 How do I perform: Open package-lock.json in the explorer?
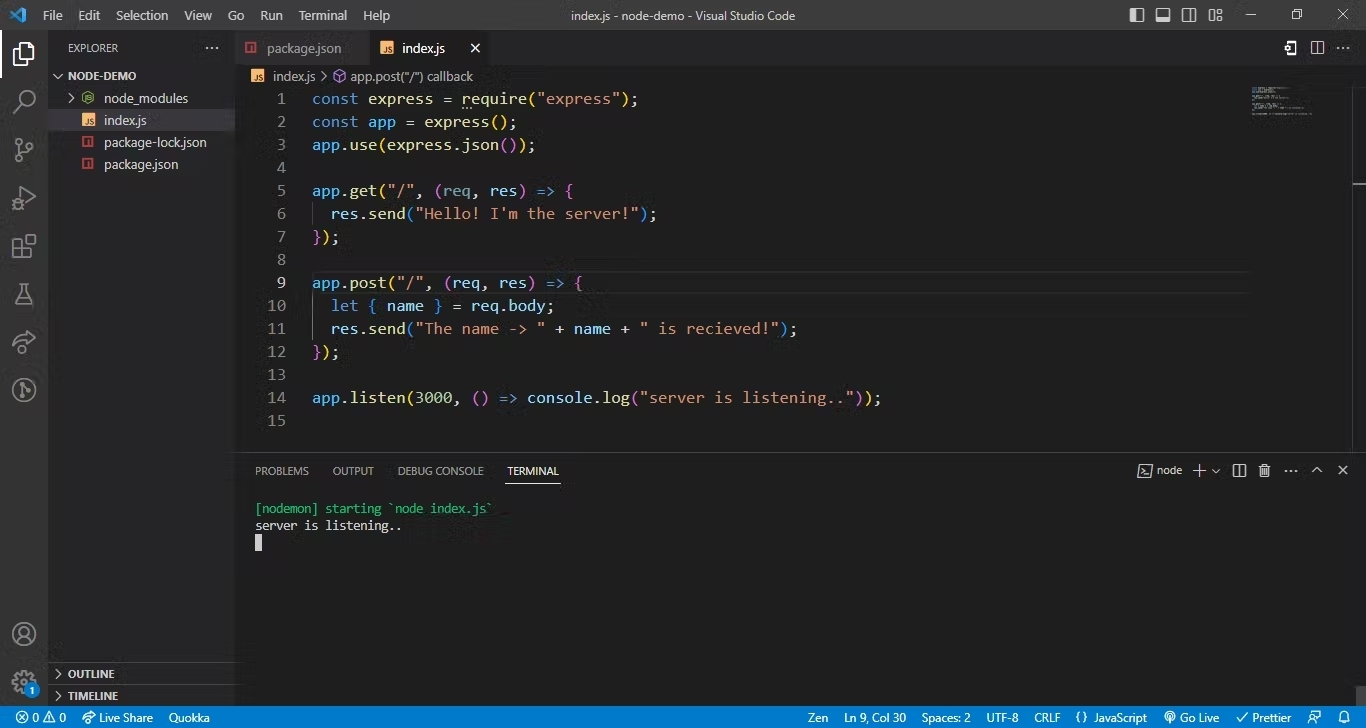(x=155, y=142)
